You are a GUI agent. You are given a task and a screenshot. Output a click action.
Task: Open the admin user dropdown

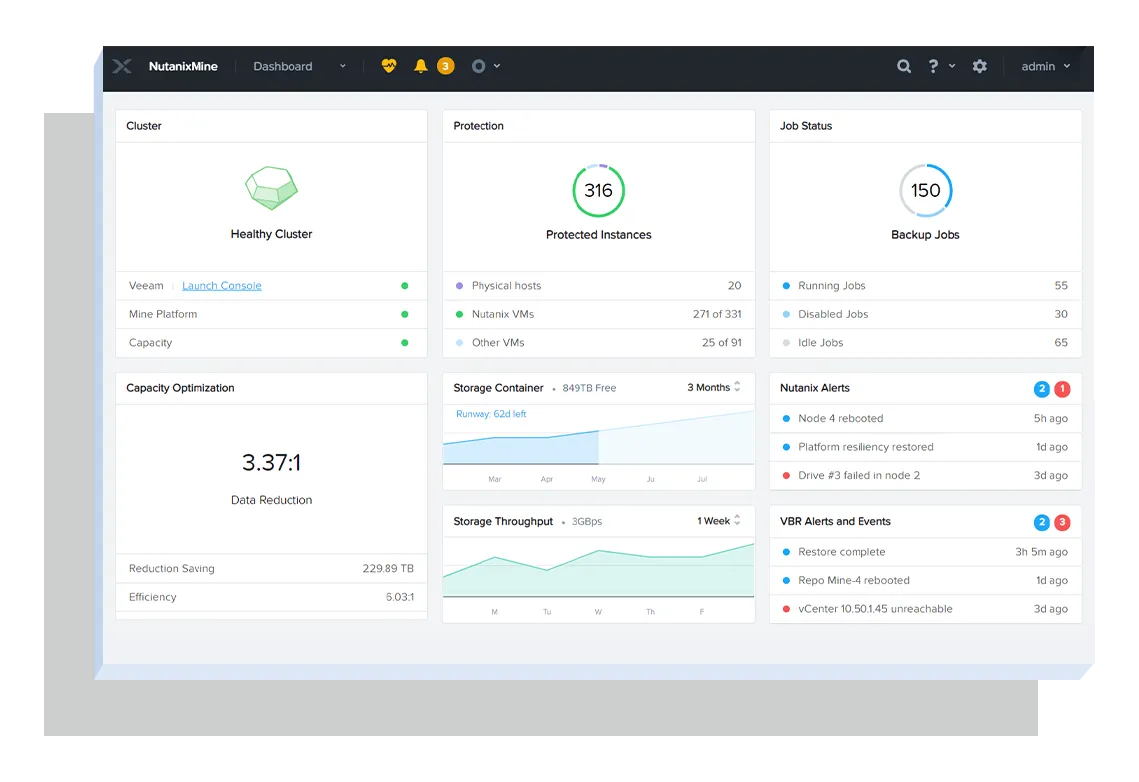1046,66
